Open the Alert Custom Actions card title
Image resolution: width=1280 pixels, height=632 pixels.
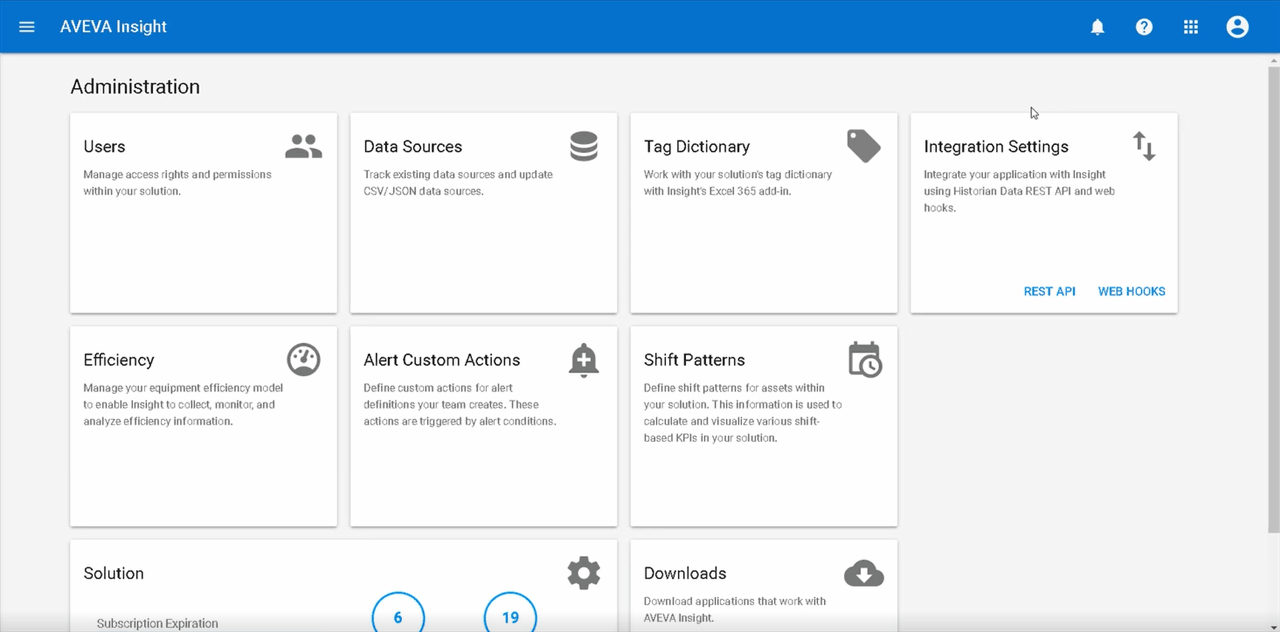click(x=442, y=359)
